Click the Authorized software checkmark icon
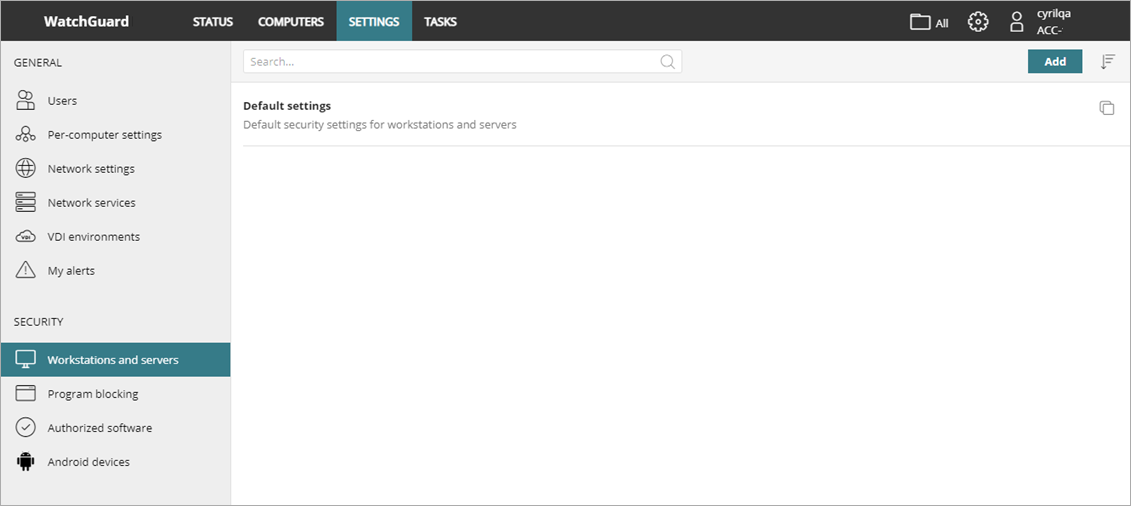 [x=25, y=427]
